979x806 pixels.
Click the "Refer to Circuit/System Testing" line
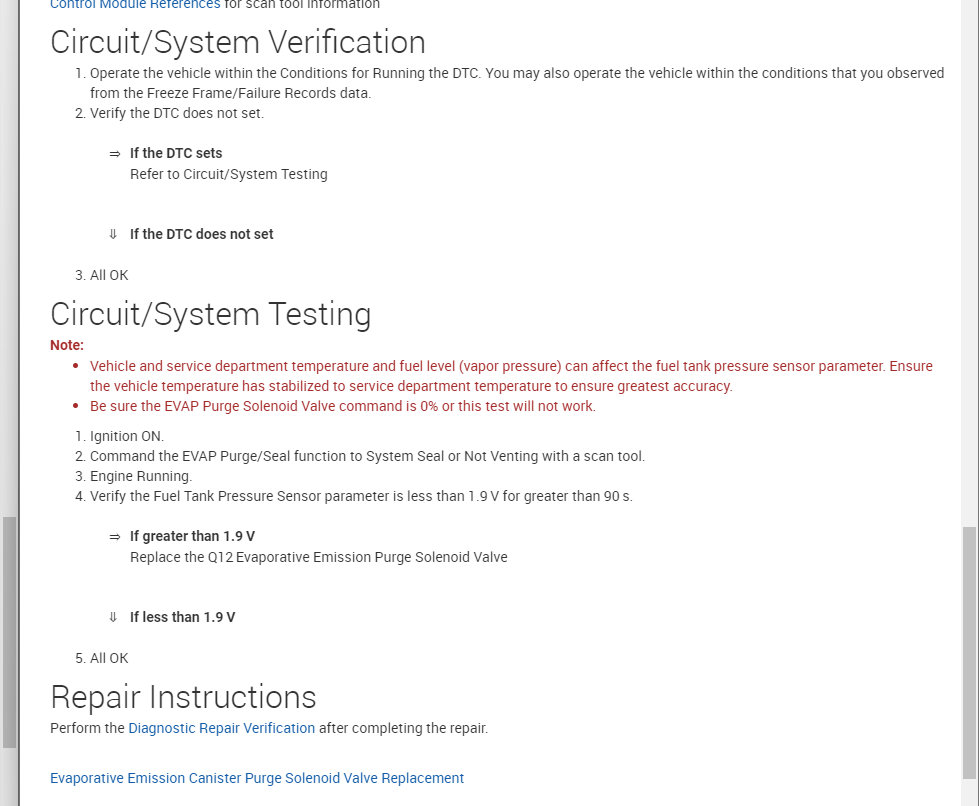[x=228, y=174]
